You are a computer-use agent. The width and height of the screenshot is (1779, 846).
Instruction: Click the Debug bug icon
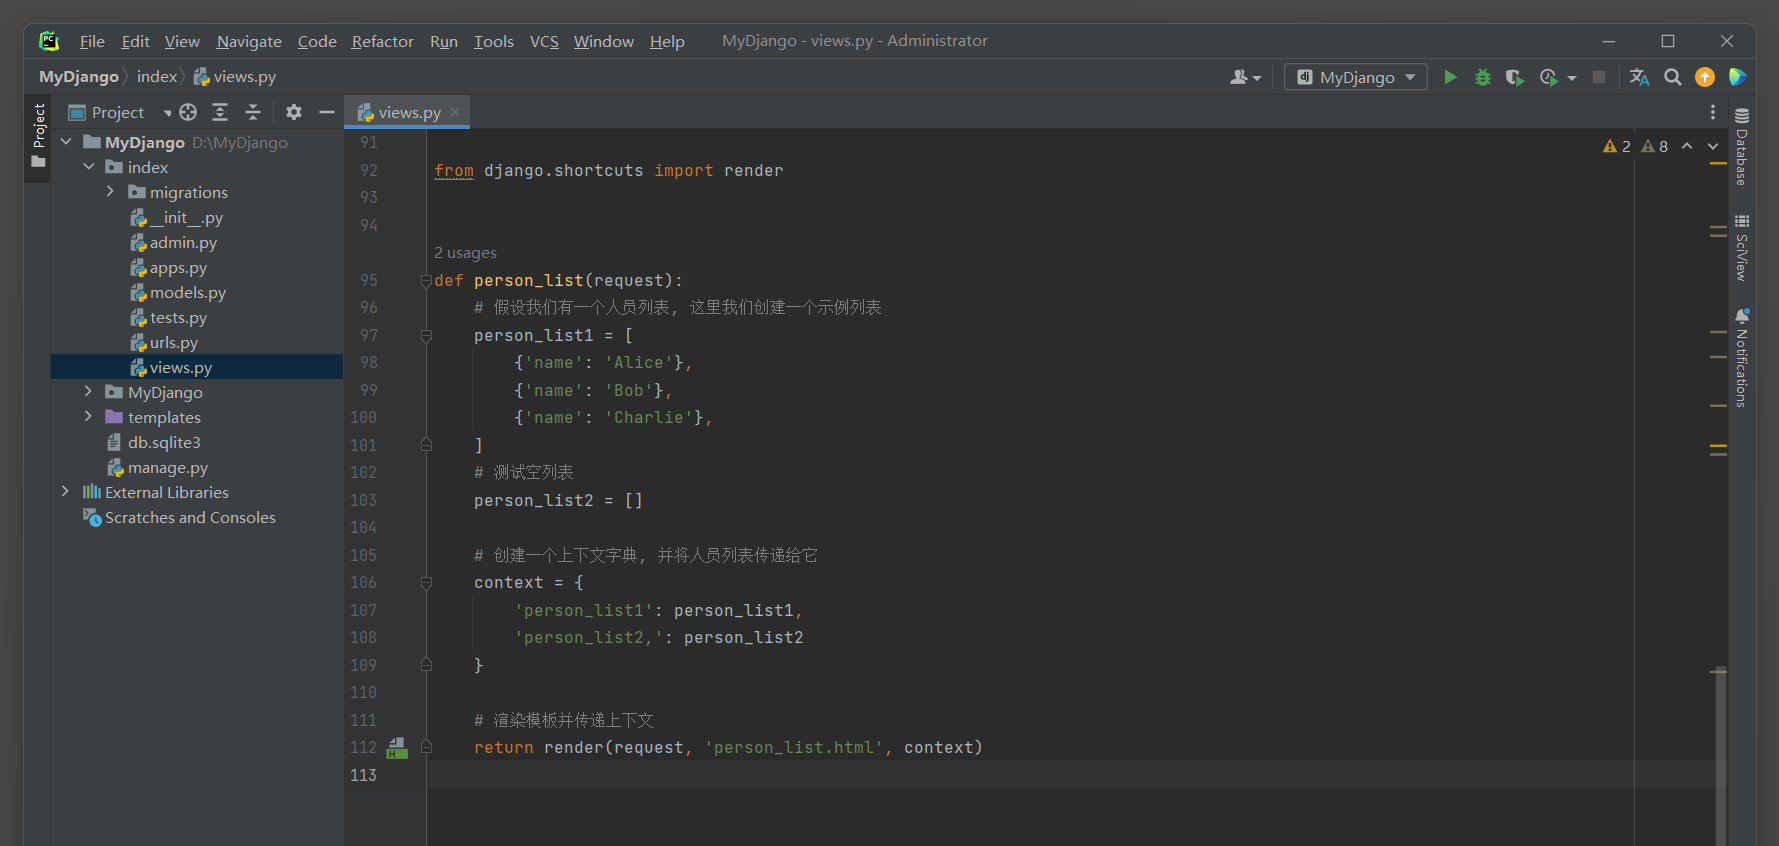click(x=1482, y=77)
